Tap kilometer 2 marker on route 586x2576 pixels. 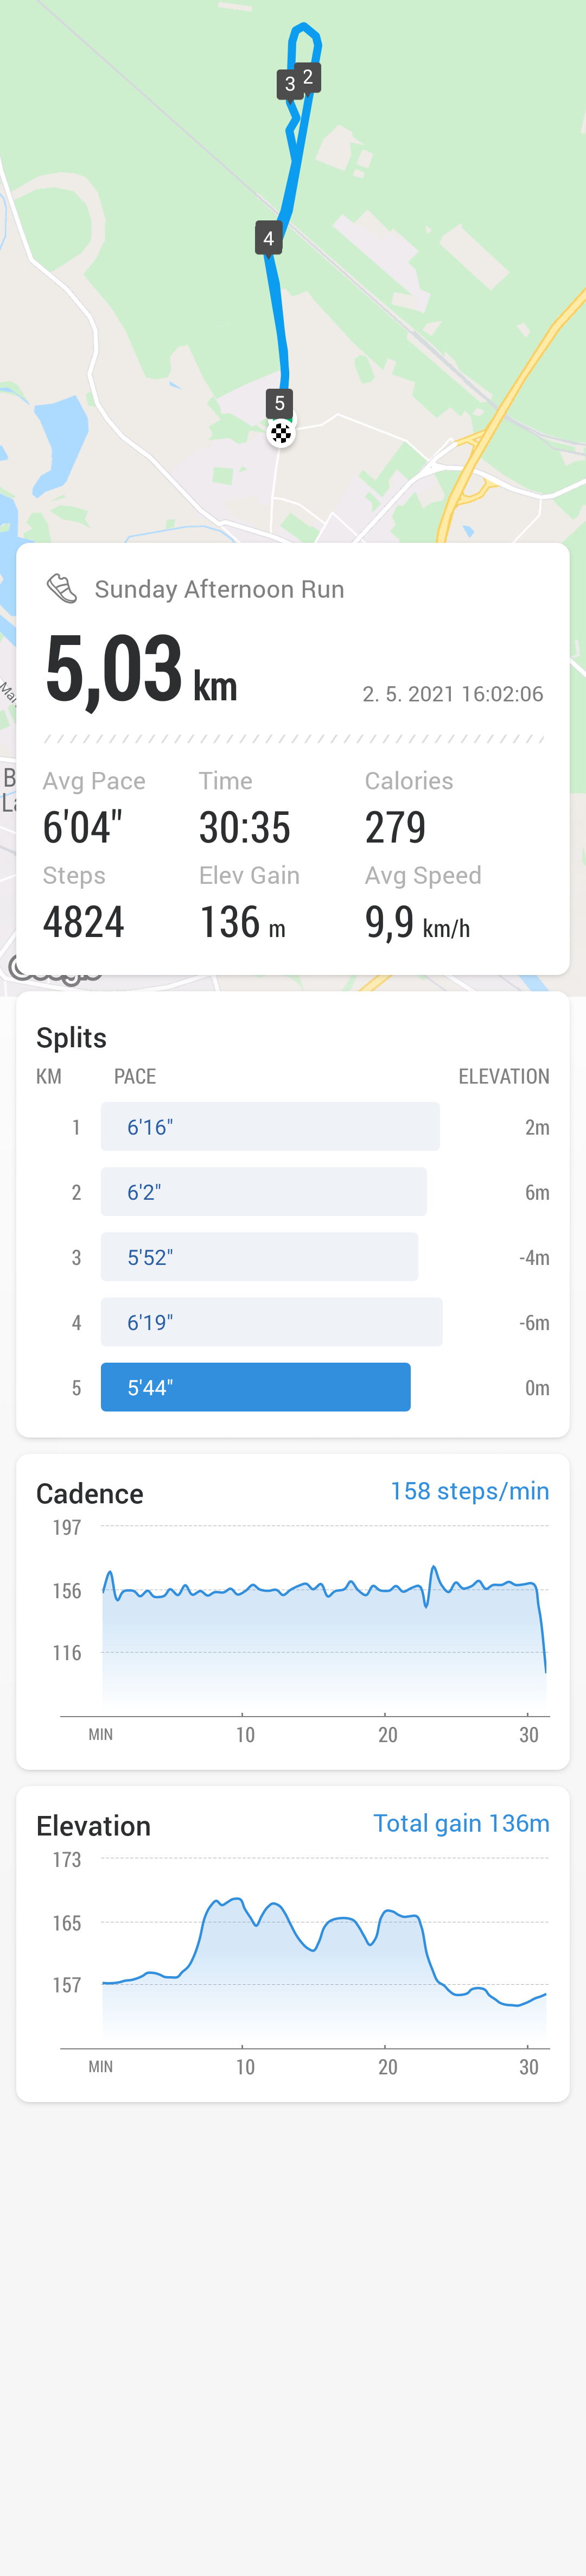(x=309, y=77)
